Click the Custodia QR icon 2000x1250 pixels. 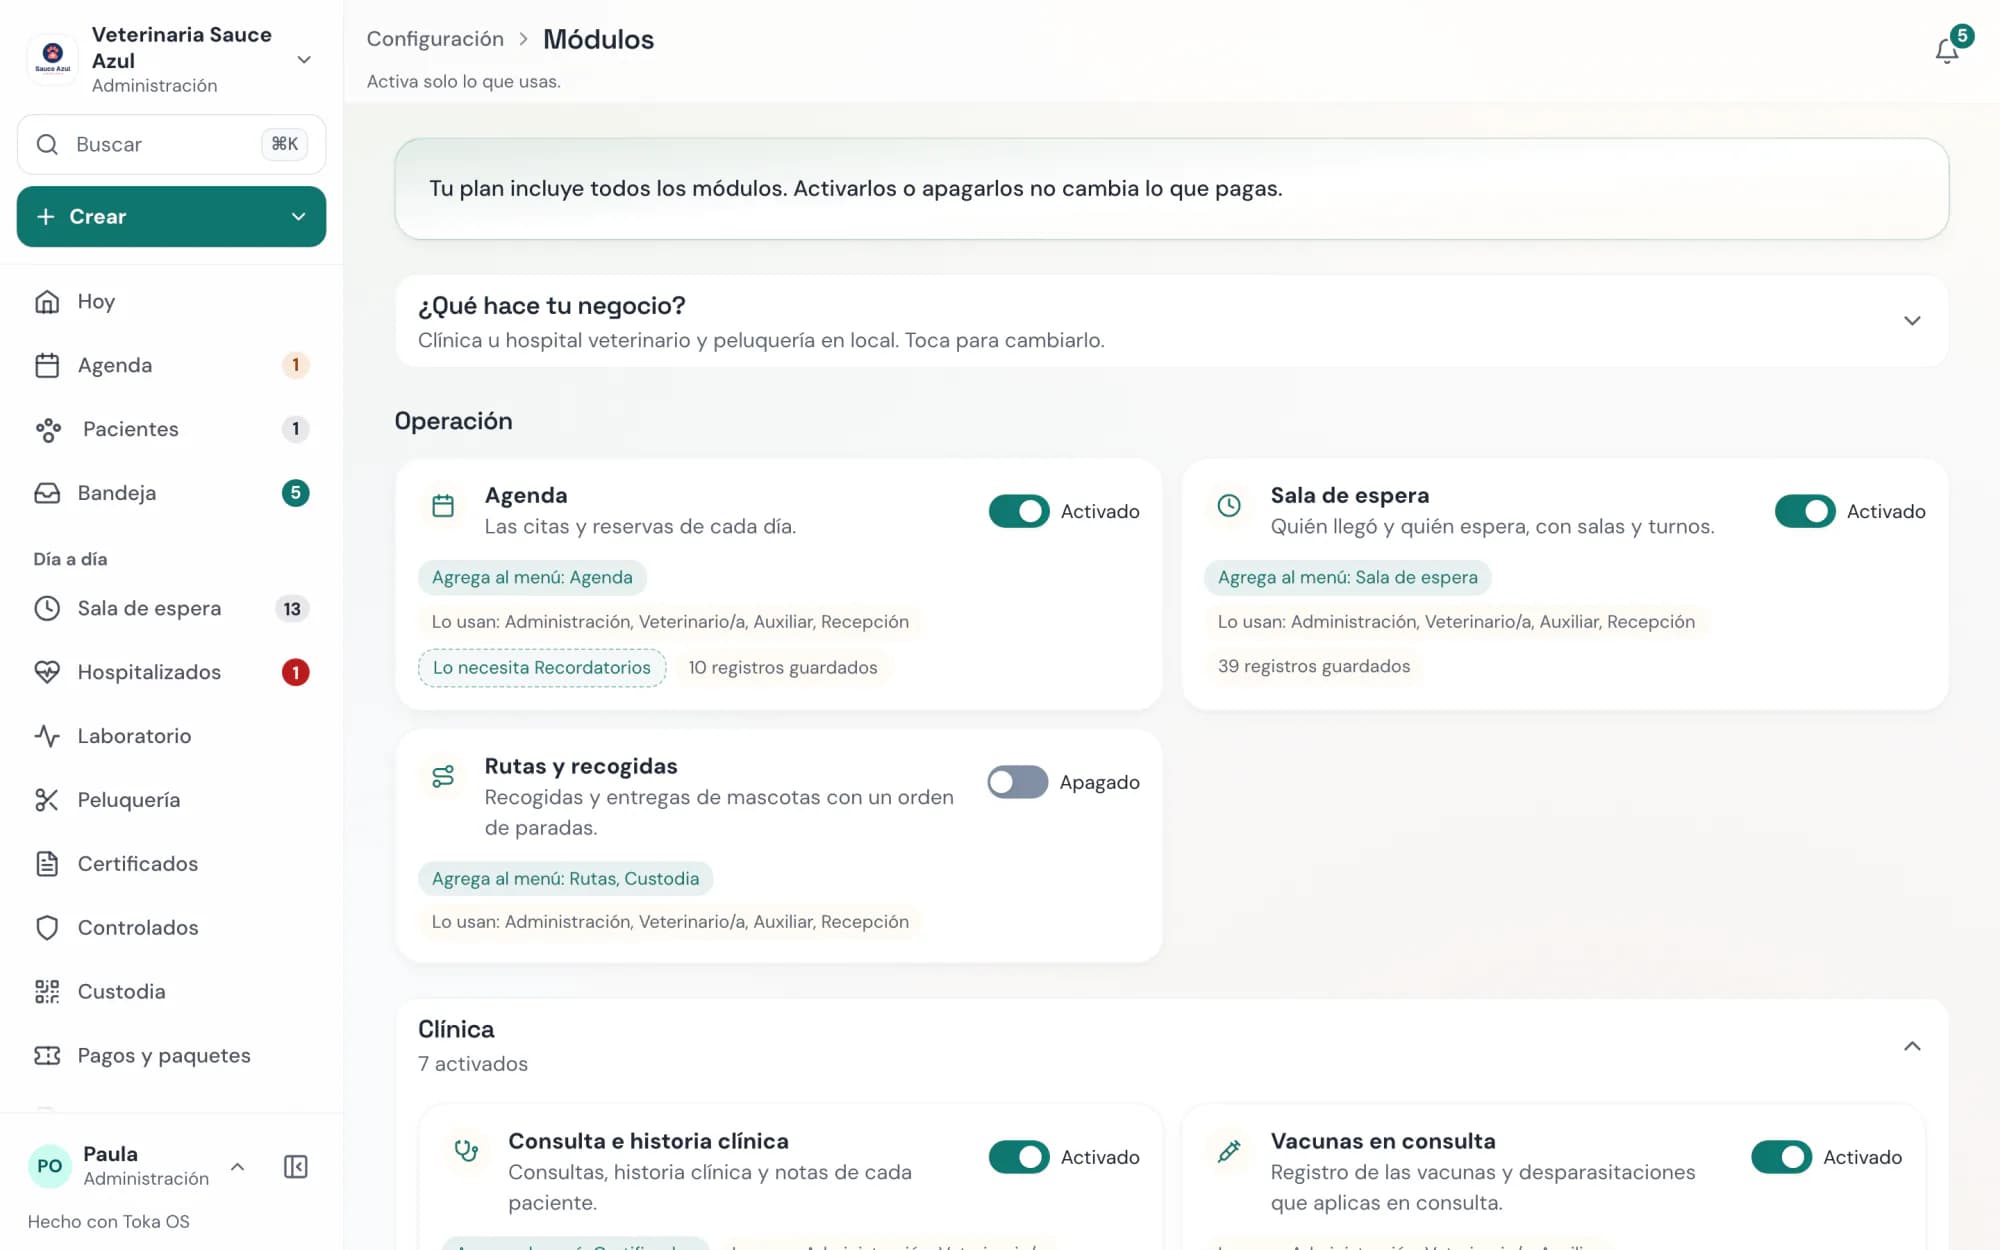click(47, 992)
